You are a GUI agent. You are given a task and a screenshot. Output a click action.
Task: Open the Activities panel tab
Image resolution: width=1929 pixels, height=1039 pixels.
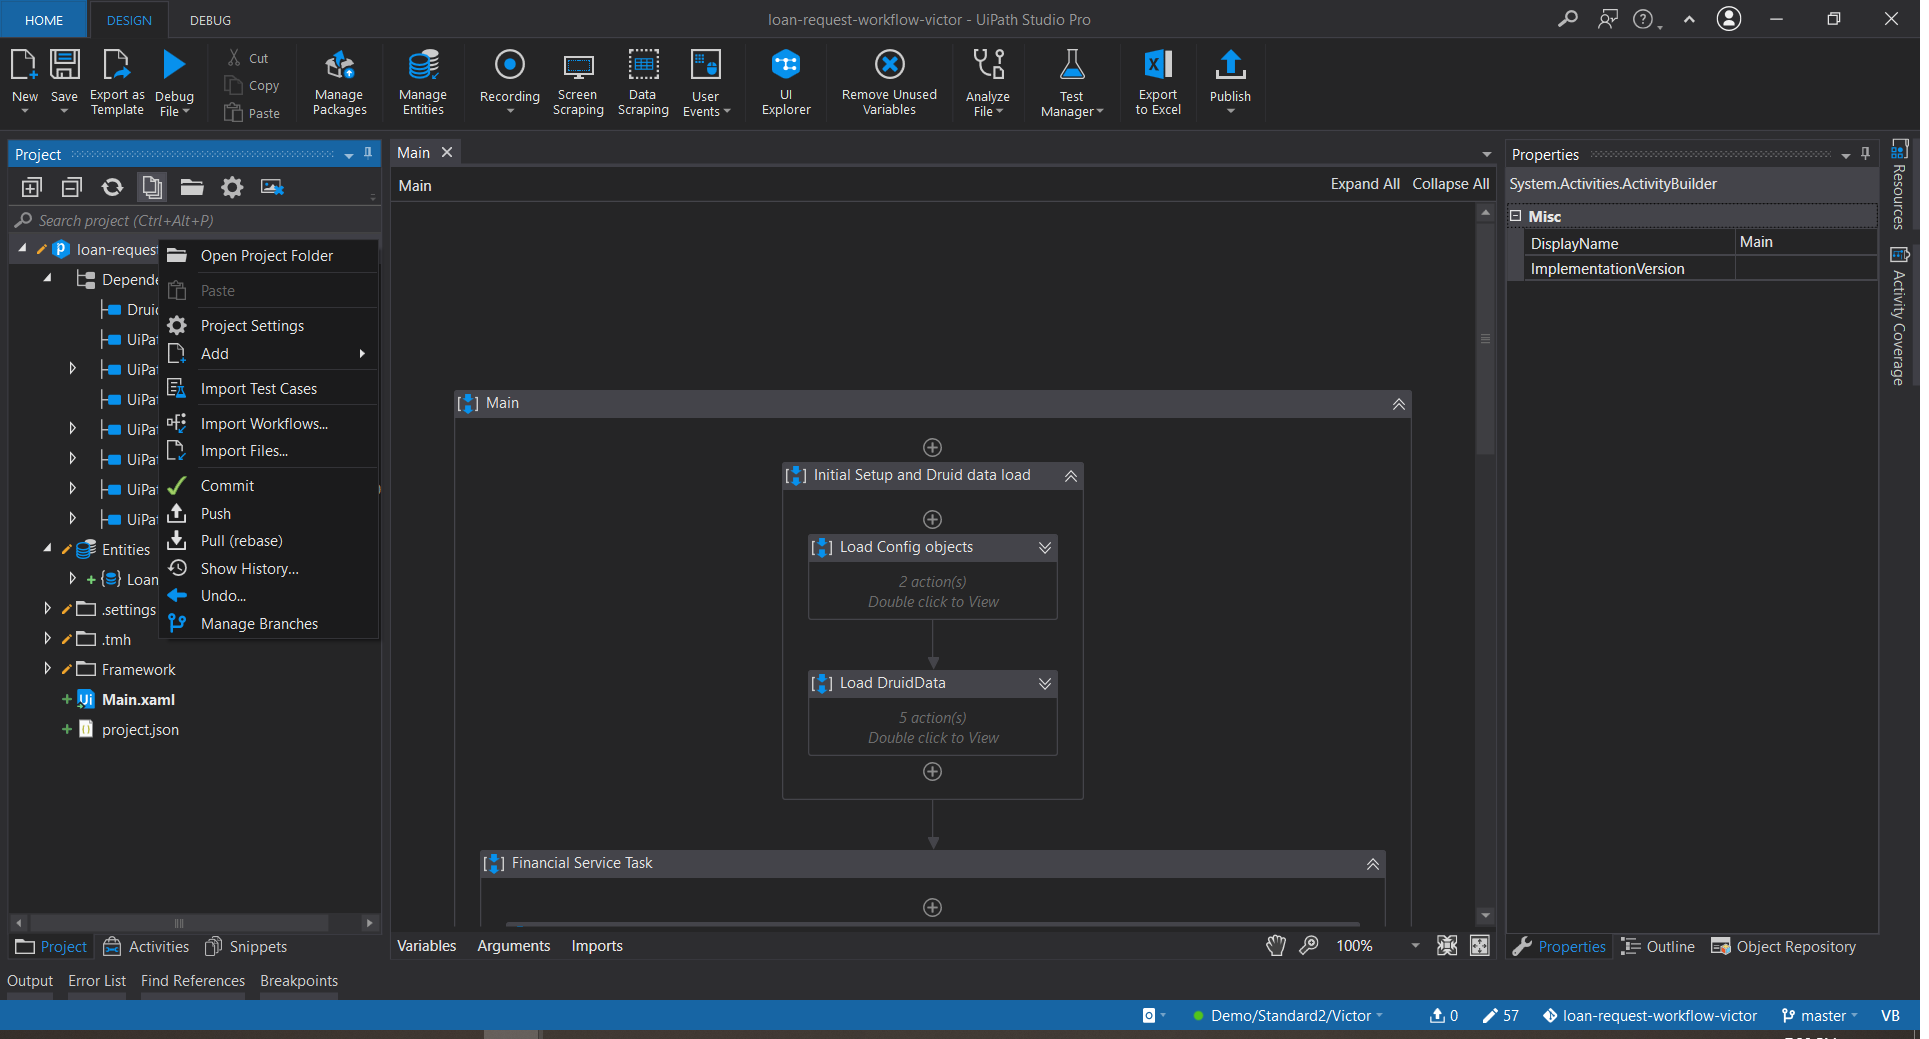click(x=146, y=947)
